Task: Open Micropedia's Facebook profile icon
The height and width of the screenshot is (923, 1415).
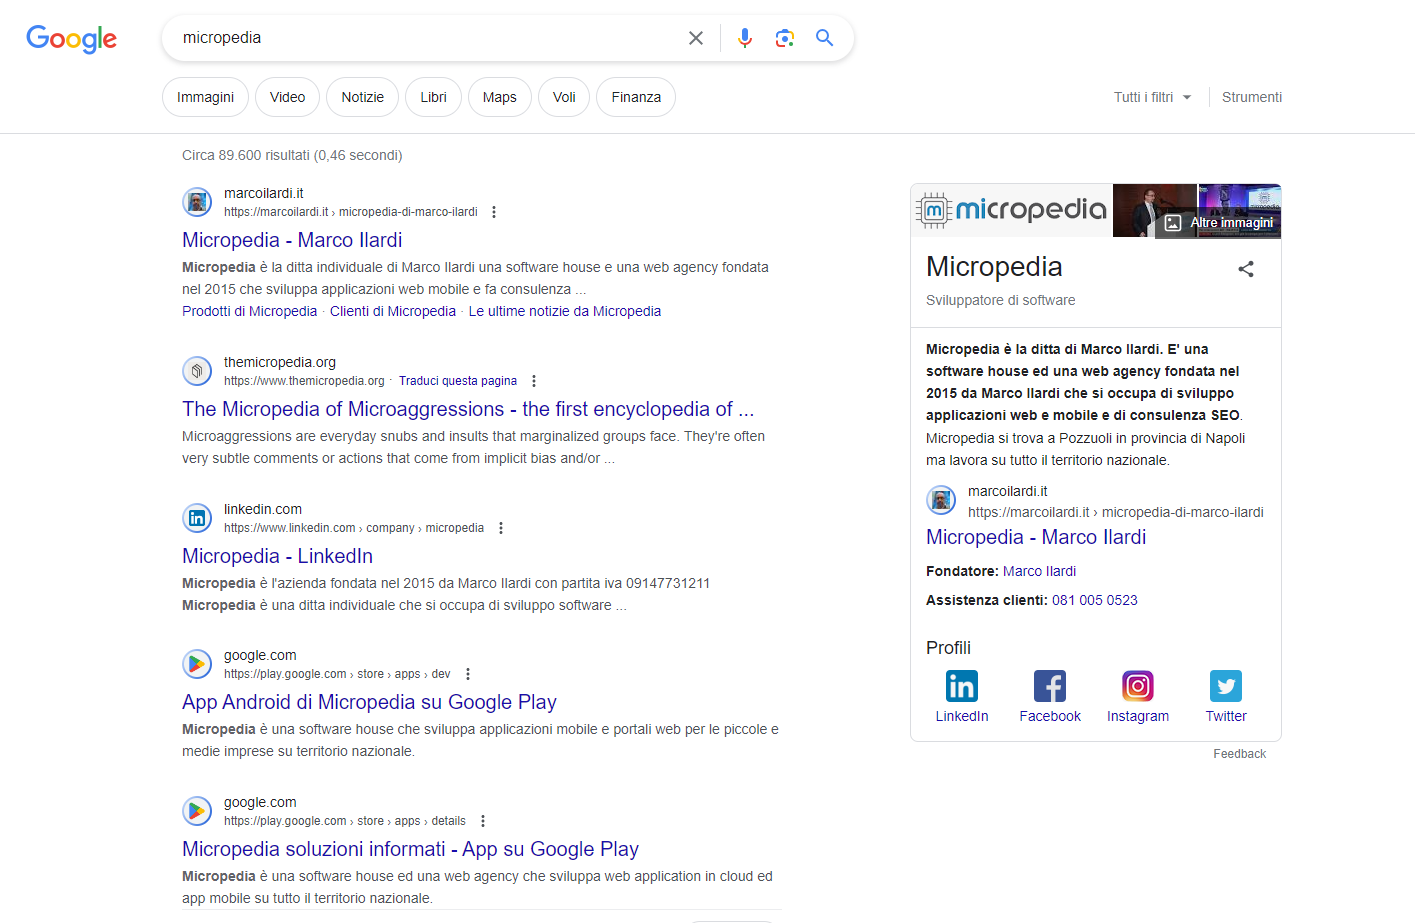Action: (1049, 686)
